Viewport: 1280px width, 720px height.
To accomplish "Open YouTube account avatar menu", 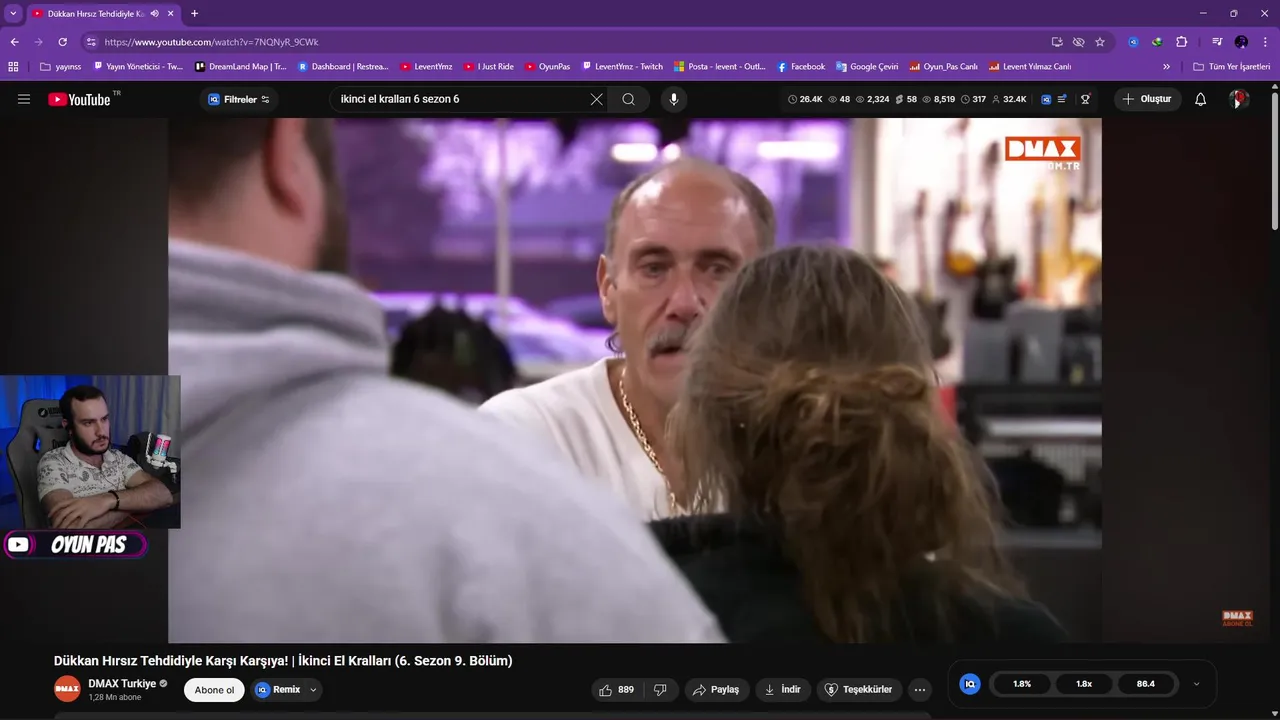I will [1239, 99].
